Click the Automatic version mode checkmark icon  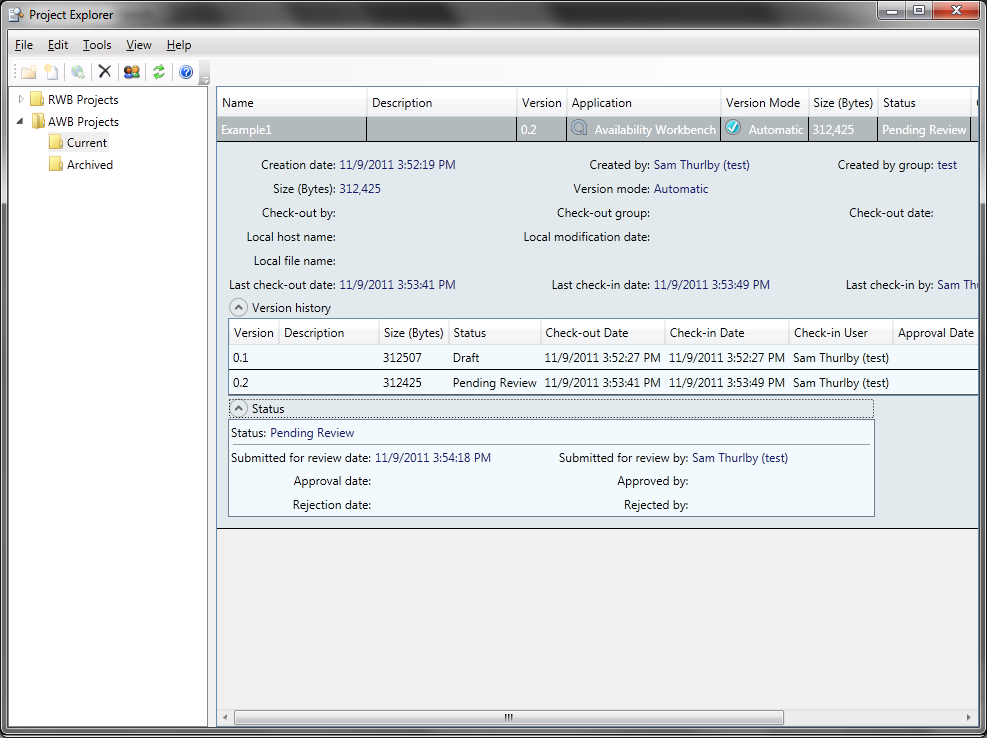[733, 128]
